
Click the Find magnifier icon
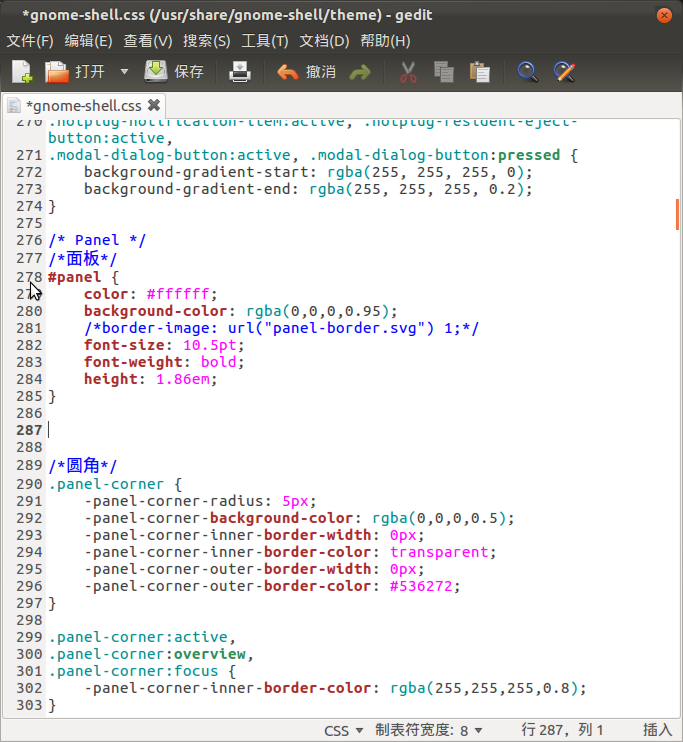click(527, 72)
